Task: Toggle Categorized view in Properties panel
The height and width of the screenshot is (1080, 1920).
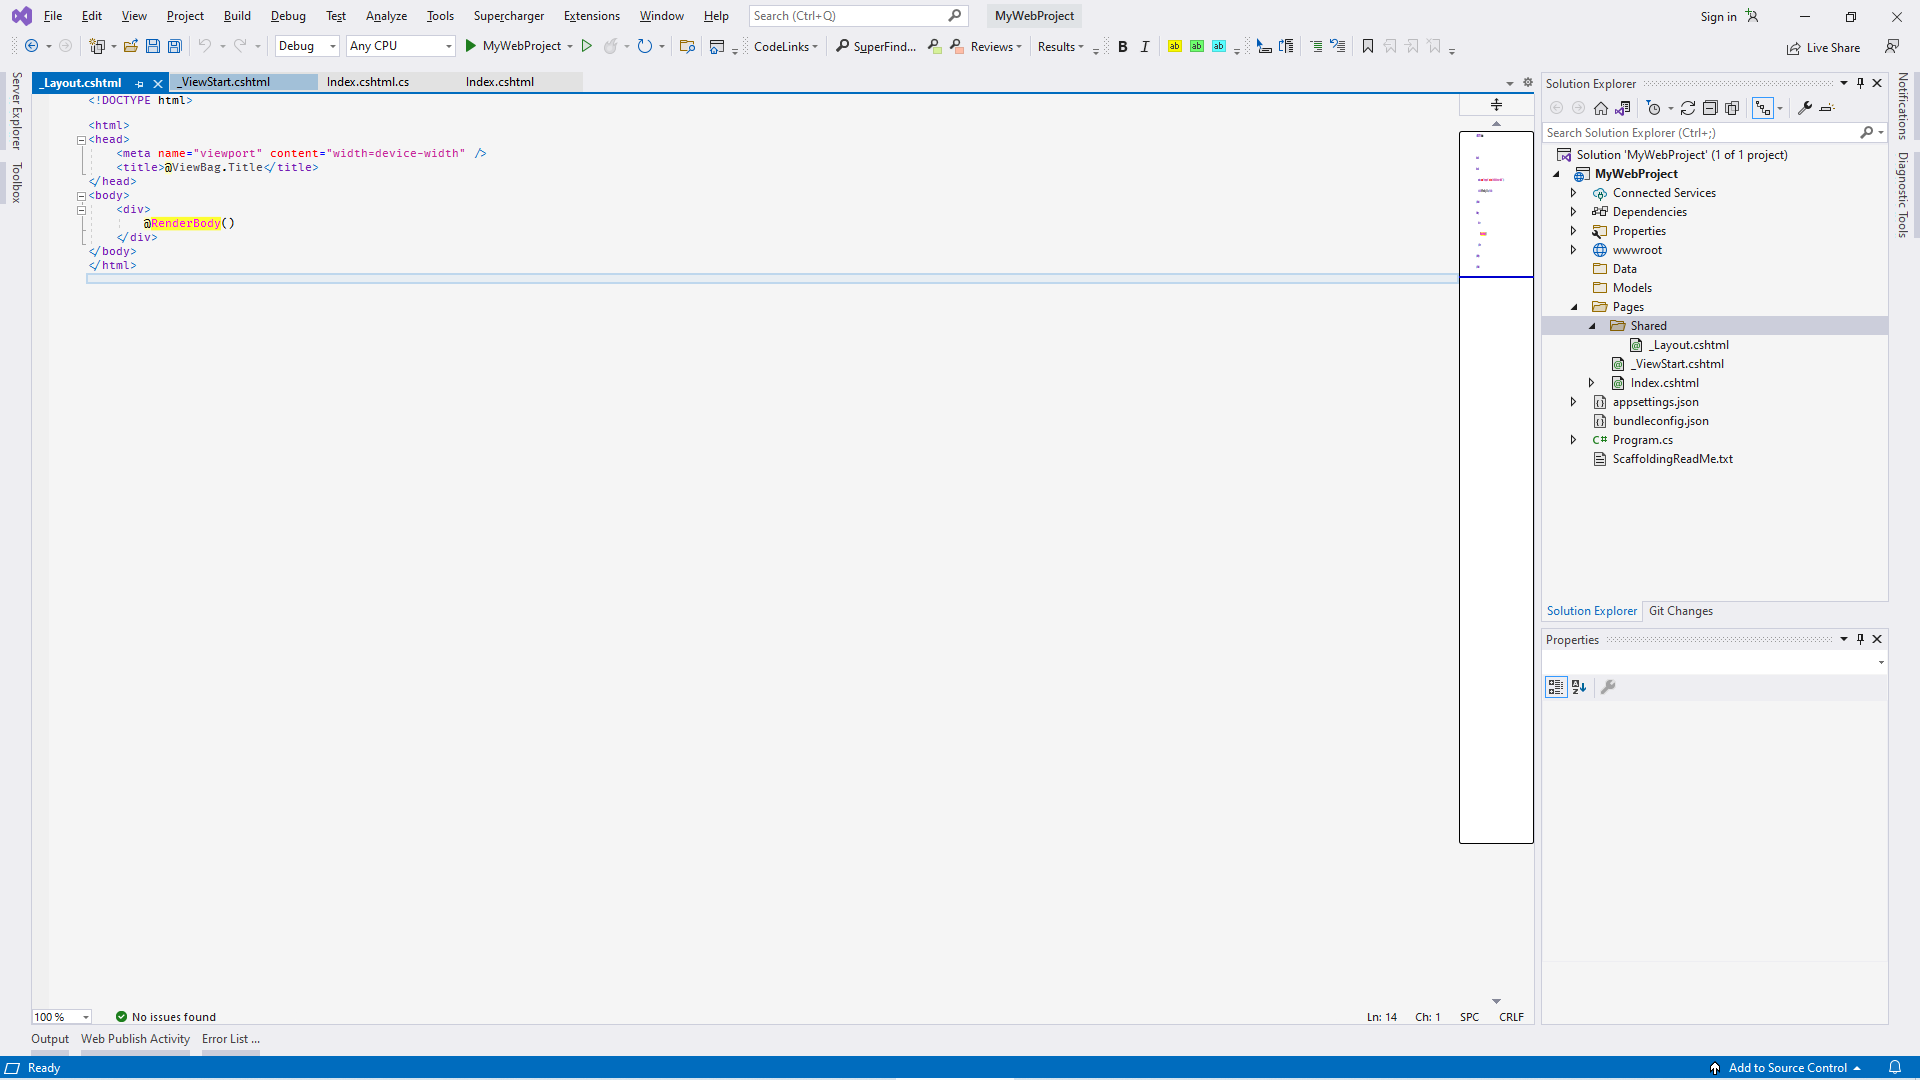Action: tap(1556, 687)
